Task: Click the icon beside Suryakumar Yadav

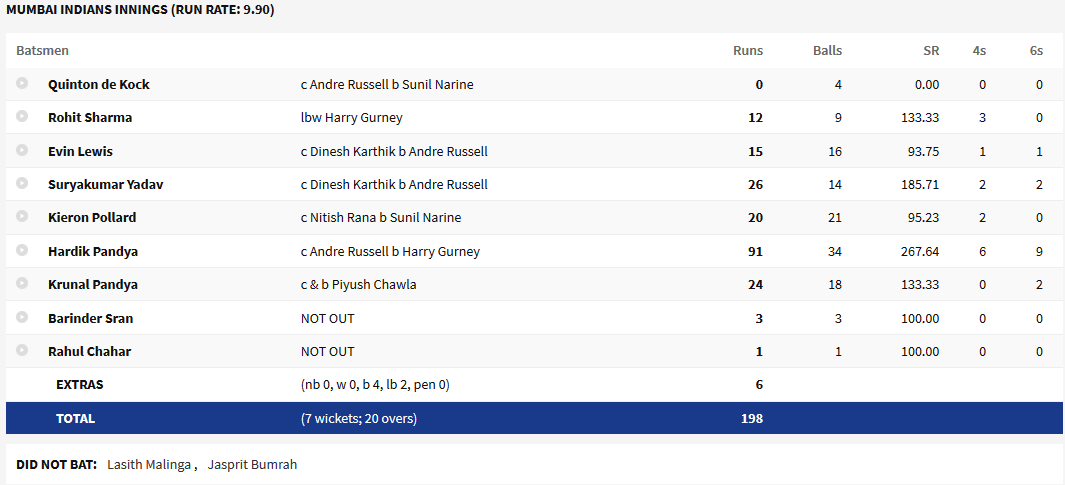Action: (x=22, y=184)
